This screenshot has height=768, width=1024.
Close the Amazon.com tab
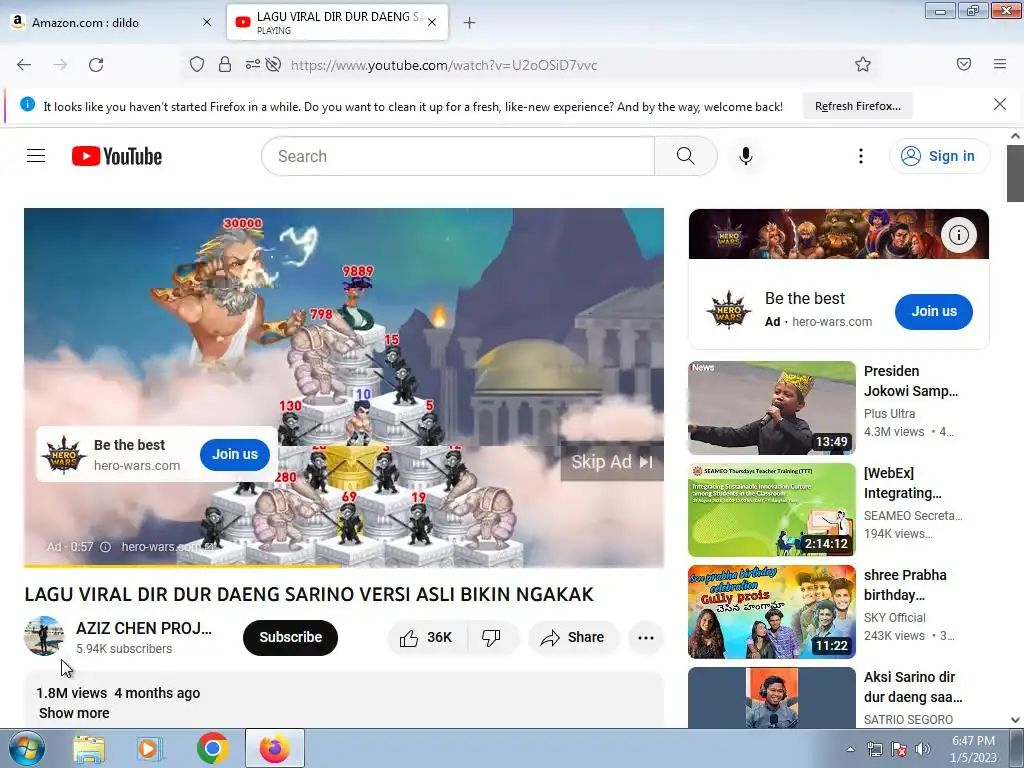(207, 22)
